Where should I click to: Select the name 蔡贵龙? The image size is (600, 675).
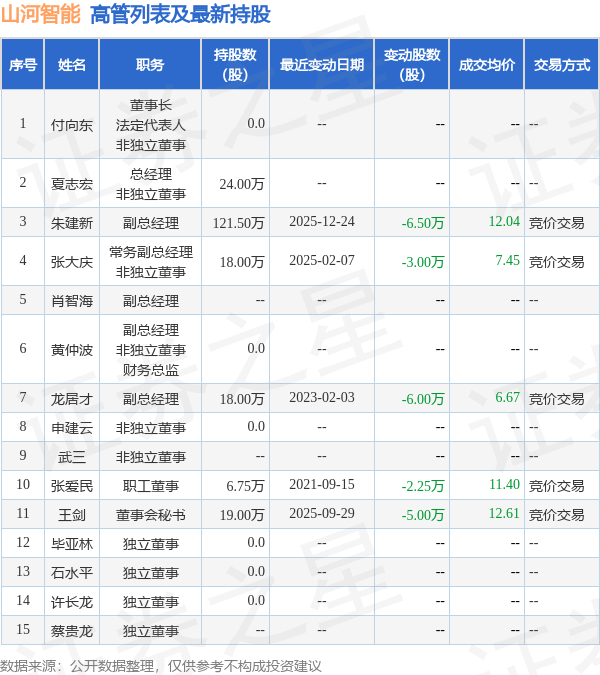pyautogui.click(x=72, y=631)
